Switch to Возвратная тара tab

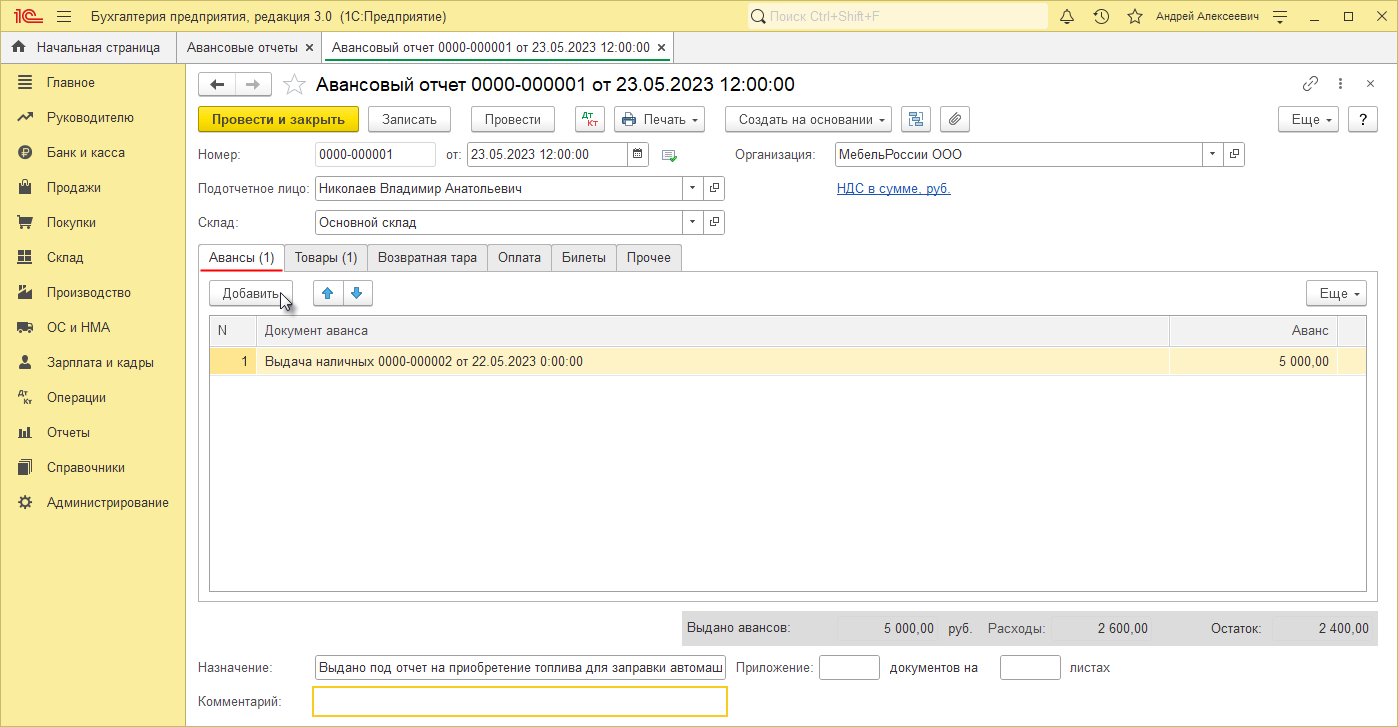pyautogui.click(x=427, y=257)
